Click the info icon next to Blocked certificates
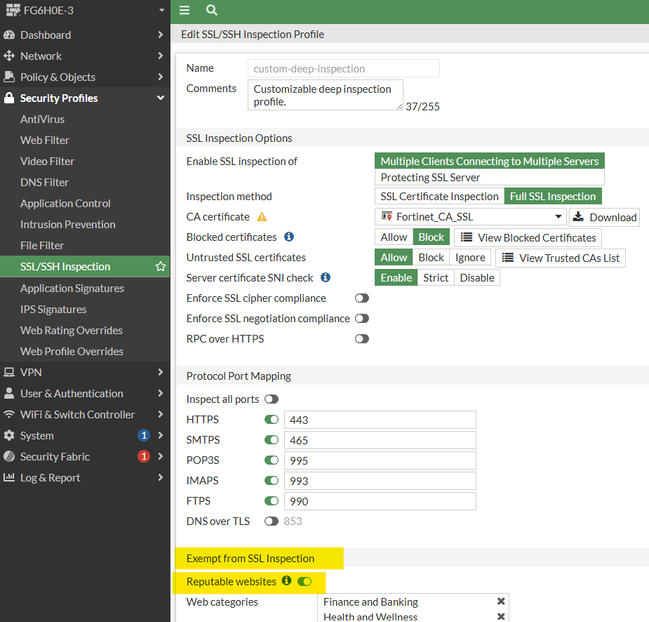 tap(289, 237)
